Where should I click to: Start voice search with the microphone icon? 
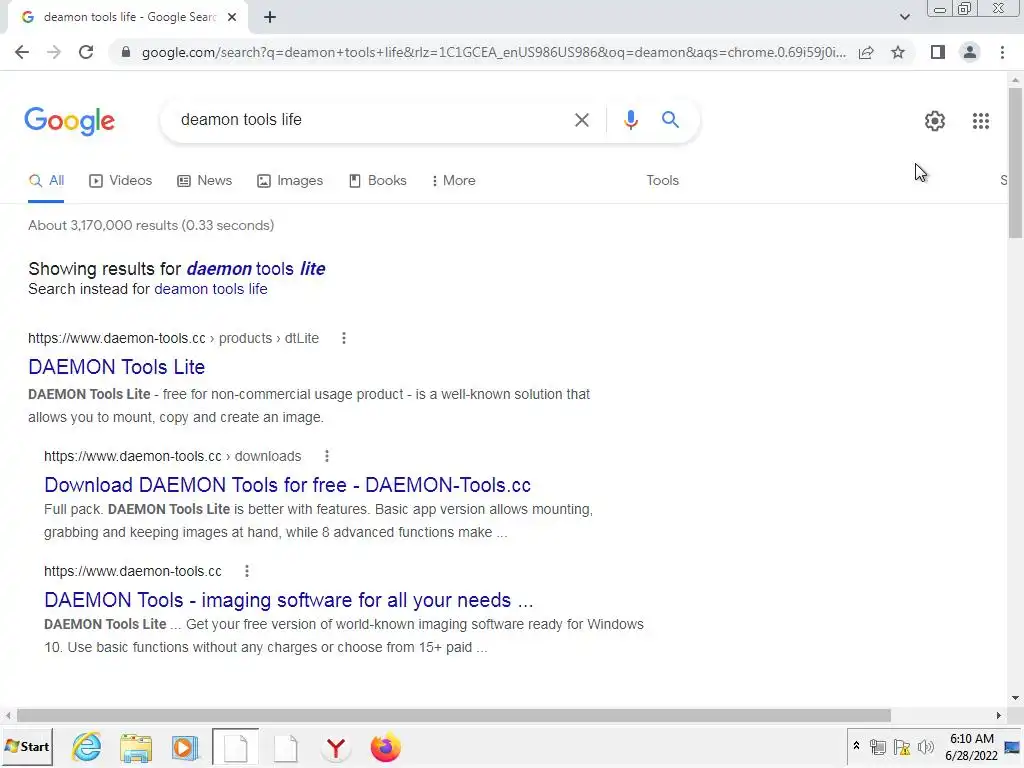630,120
